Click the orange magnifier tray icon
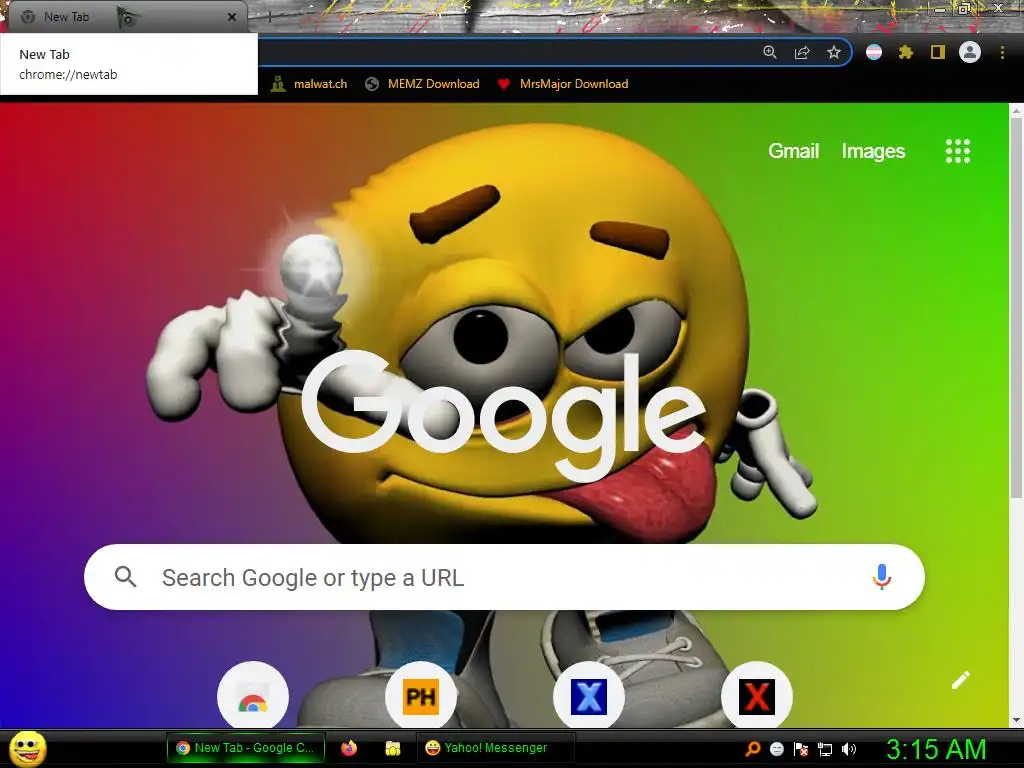 (752, 749)
